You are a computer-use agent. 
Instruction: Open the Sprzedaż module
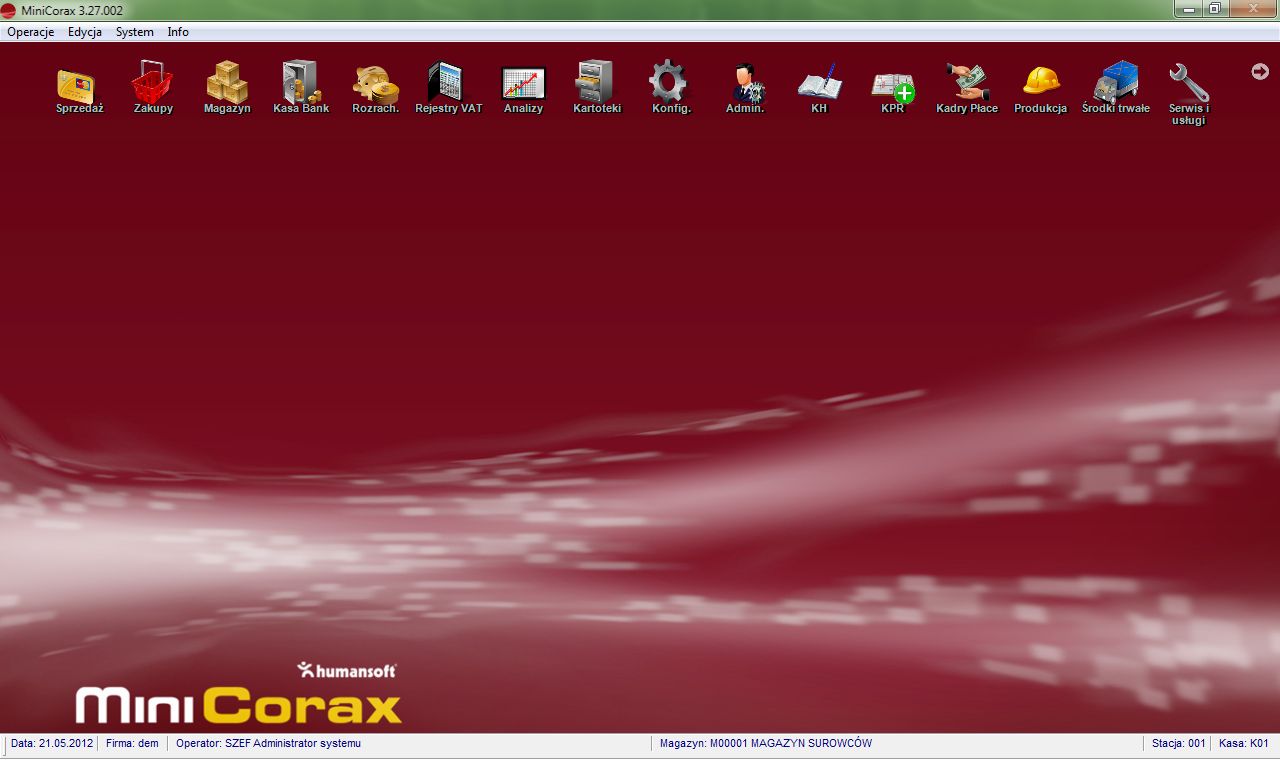point(80,87)
